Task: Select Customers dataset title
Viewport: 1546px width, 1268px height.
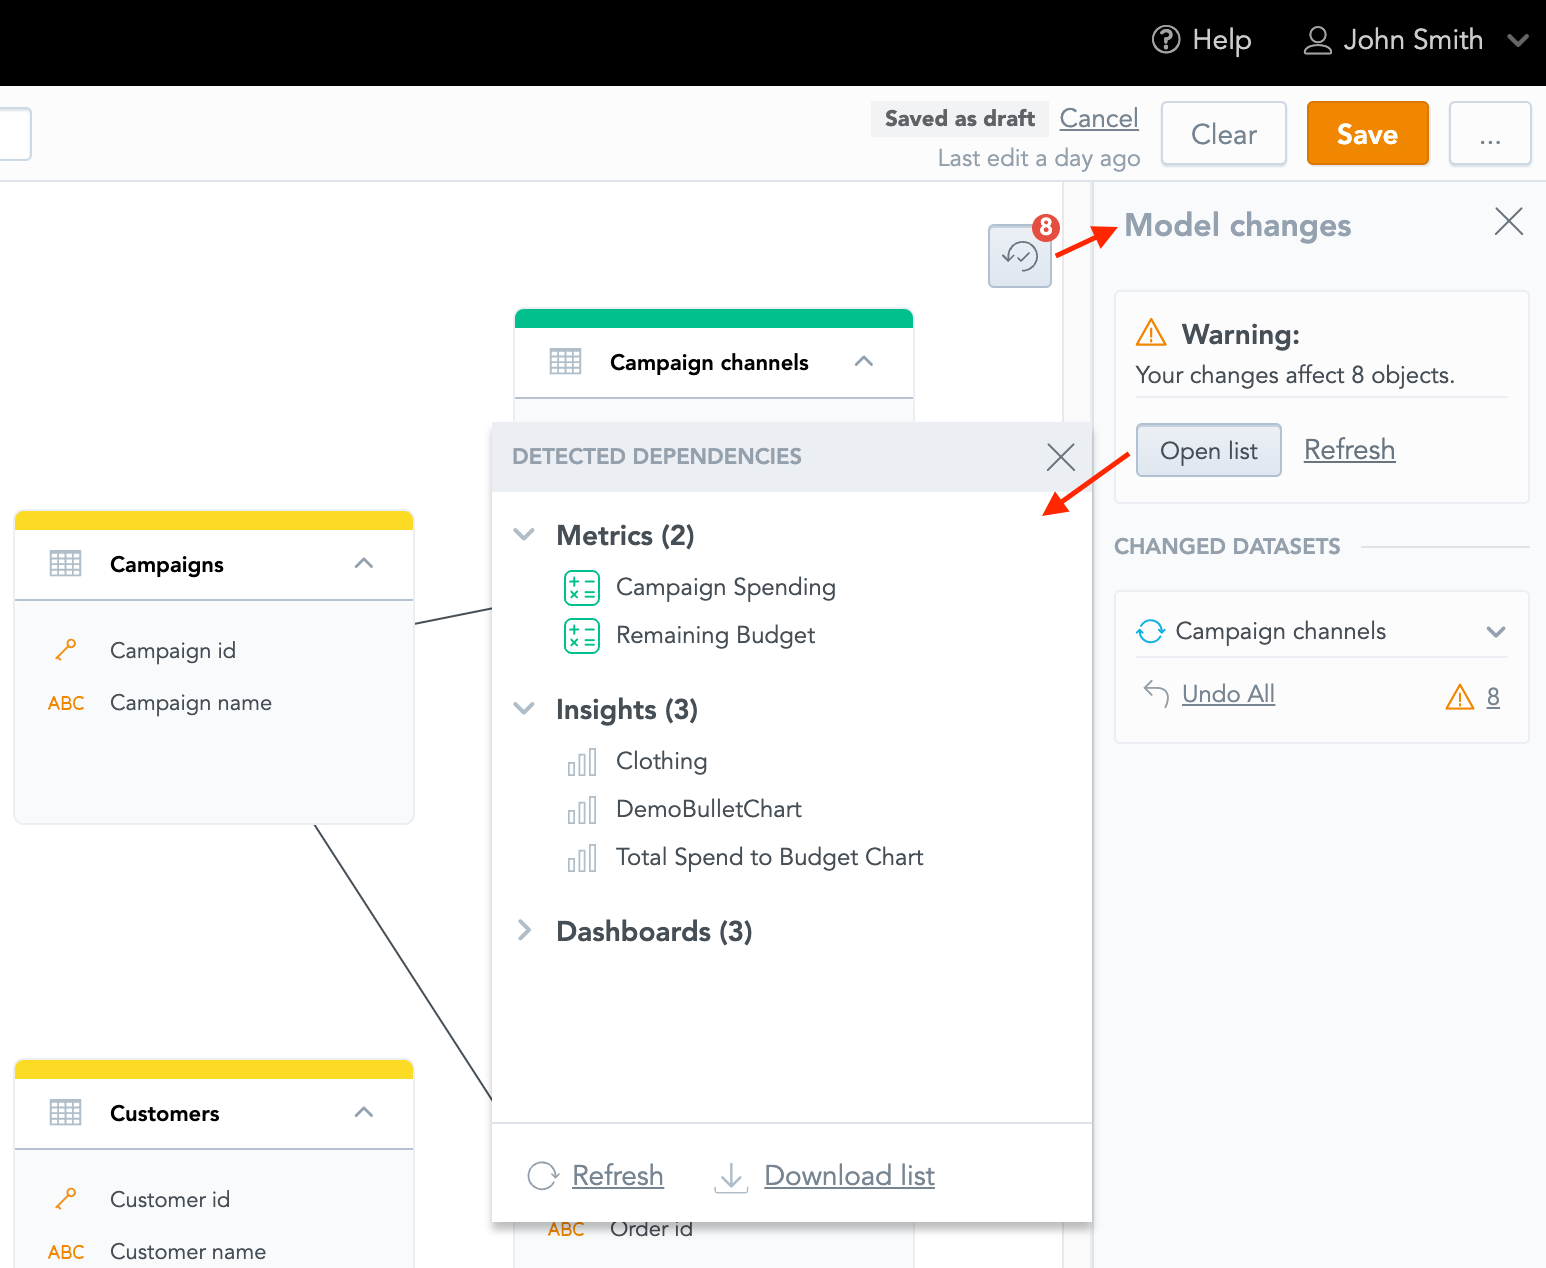Action: 165,1113
